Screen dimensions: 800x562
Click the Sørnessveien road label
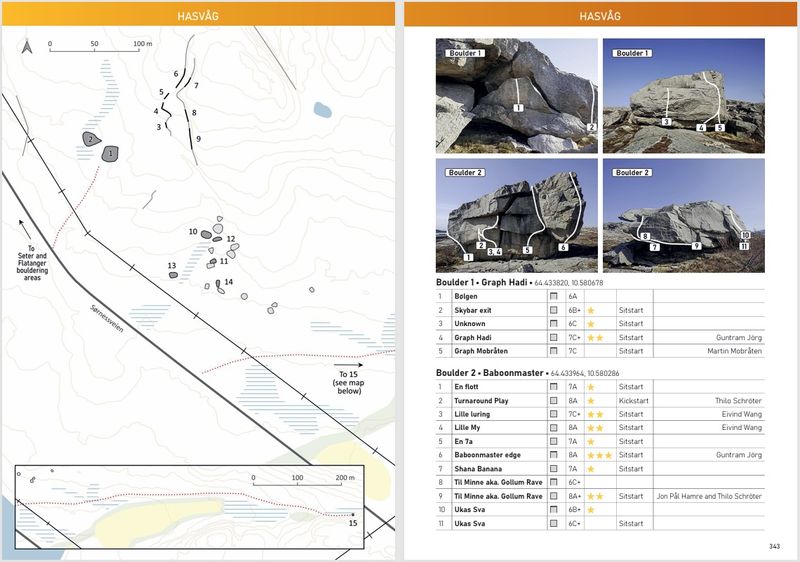[107, 318]
